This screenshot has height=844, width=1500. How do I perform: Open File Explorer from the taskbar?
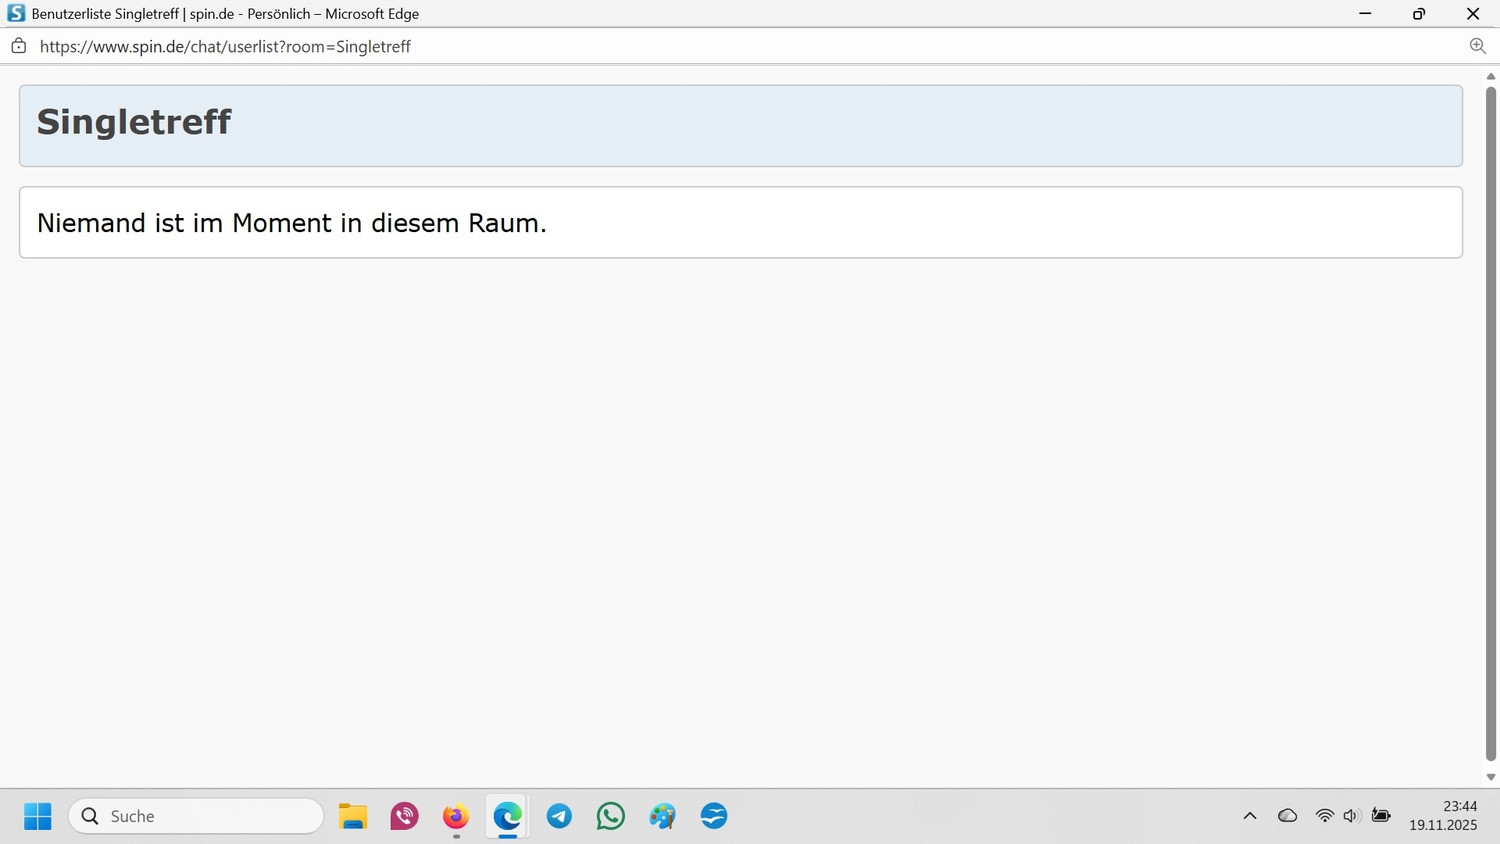click(353, 816)
